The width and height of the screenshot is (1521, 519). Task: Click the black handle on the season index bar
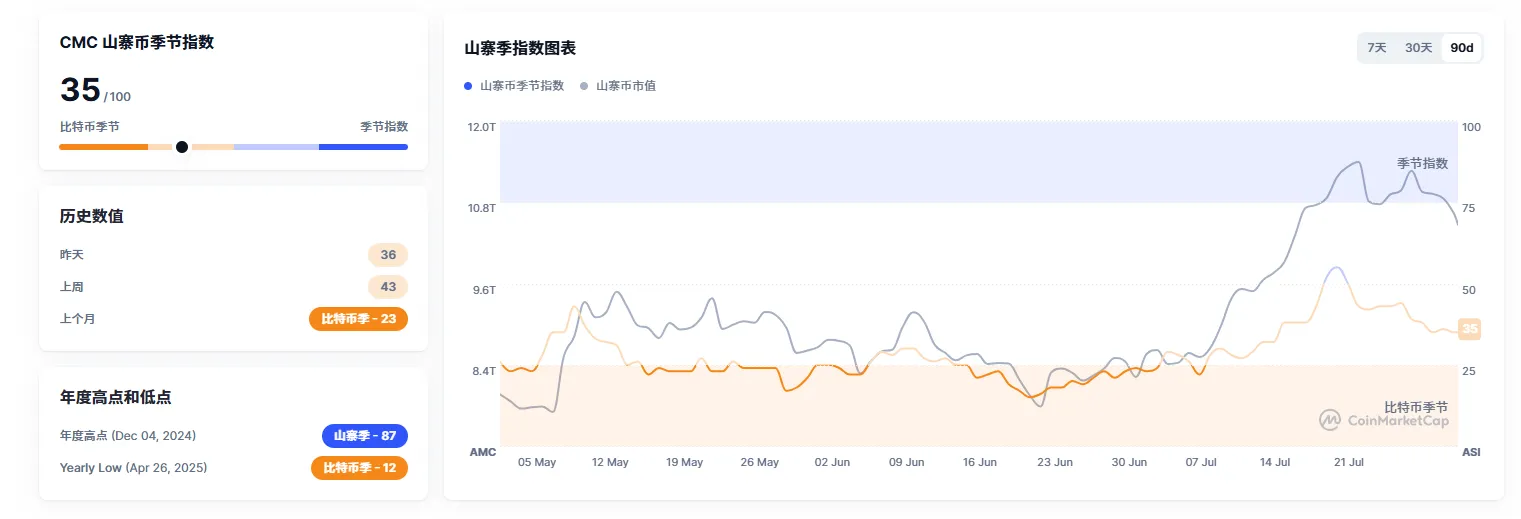tap(182, 147)
